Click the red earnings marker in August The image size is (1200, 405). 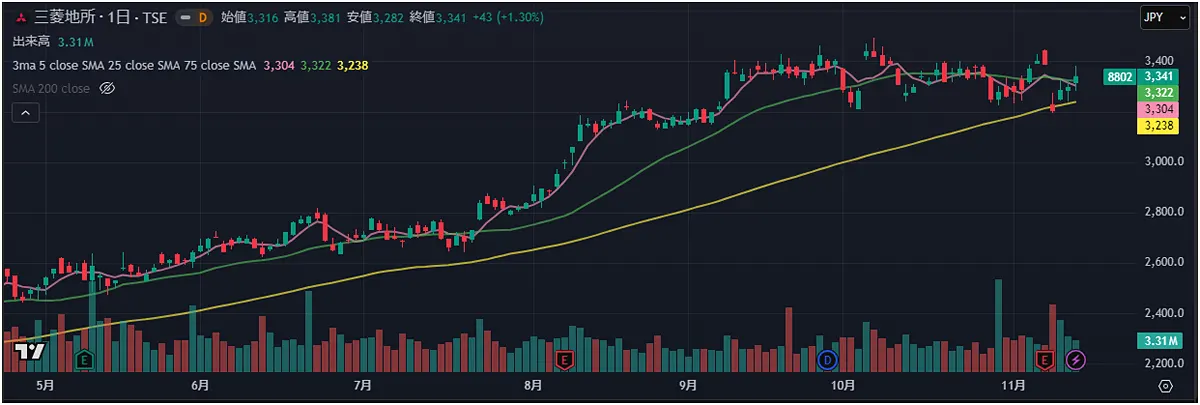564,358
